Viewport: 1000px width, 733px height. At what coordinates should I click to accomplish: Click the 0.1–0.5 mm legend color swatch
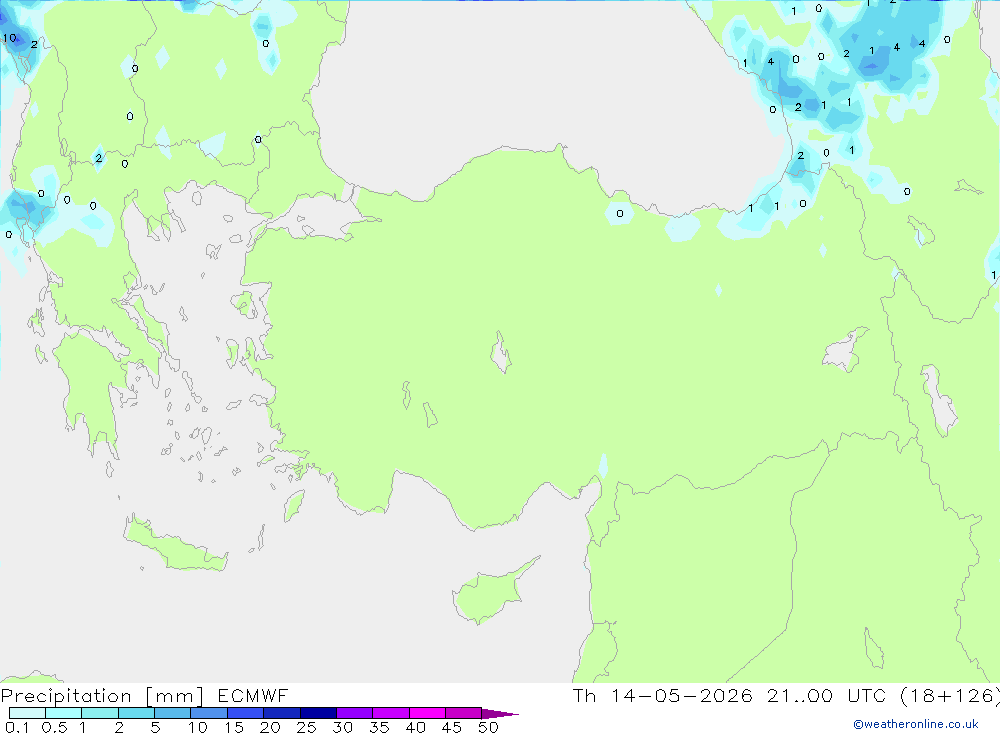(x=27, y=713)
